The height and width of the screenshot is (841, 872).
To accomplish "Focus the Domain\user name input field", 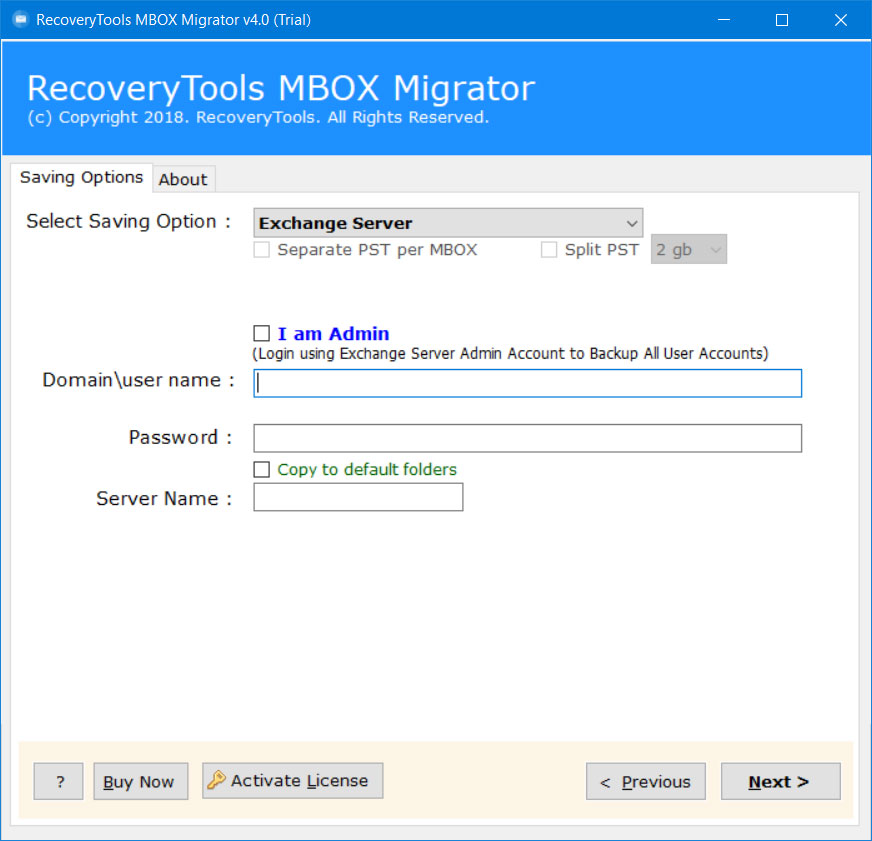I will click(527, 383).
